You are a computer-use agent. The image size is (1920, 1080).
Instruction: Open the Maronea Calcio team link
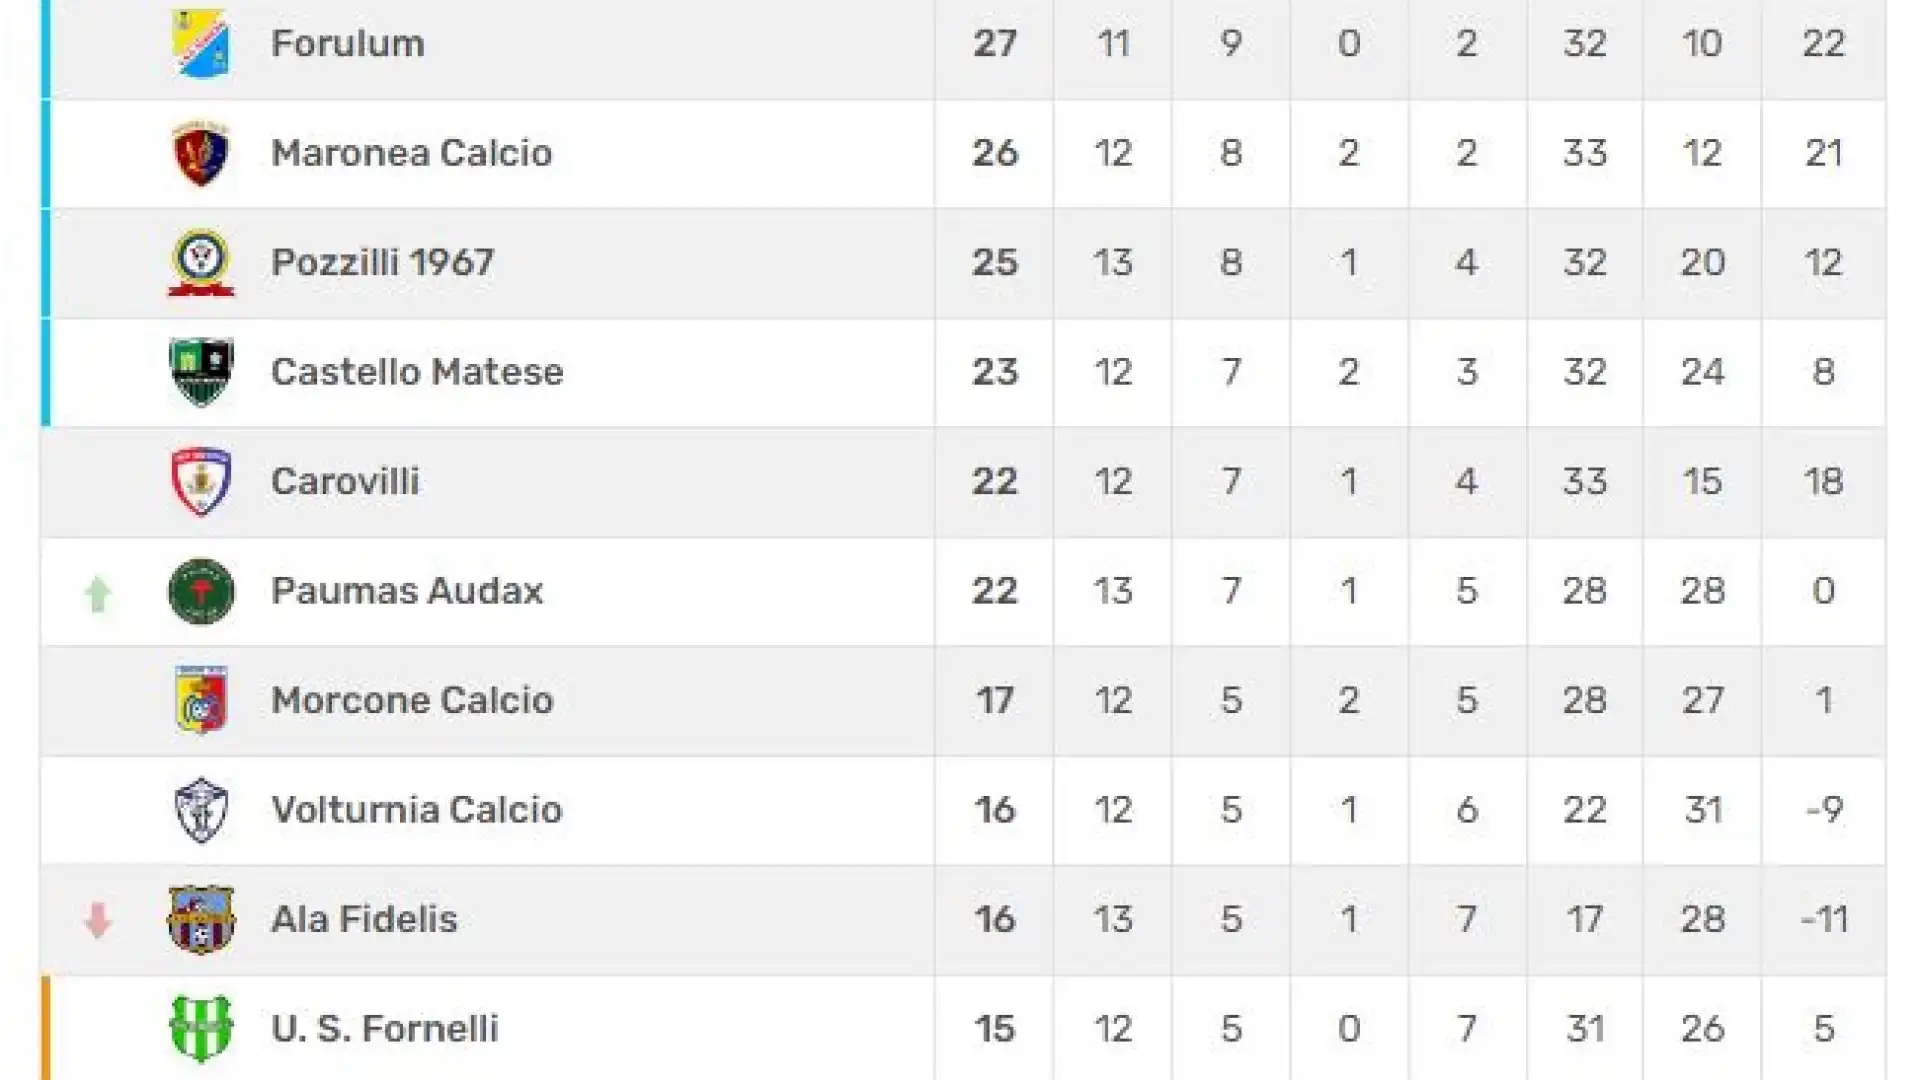tap(412, 153)
